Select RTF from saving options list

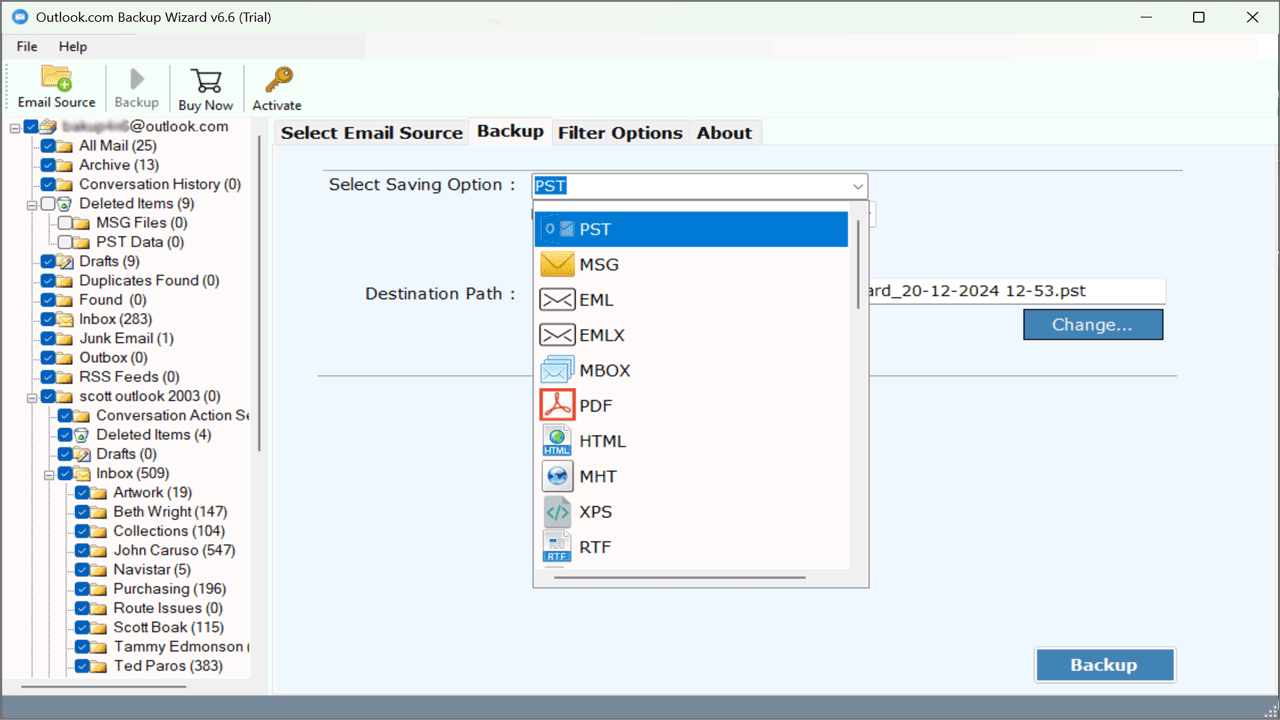pyautogui.click(x=692, y=547)
